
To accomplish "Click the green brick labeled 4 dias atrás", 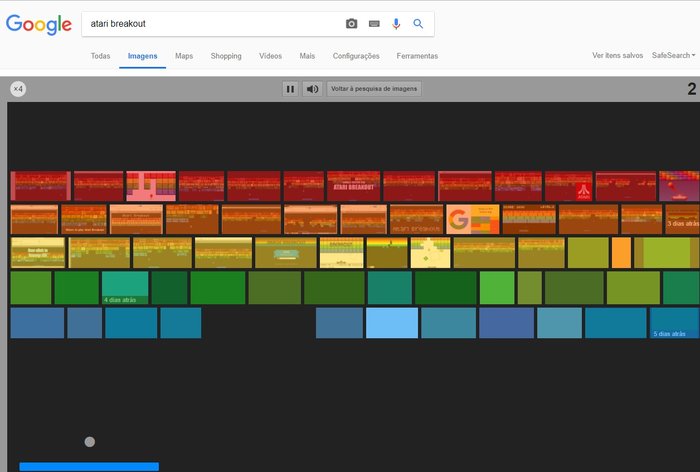I will pos(125,288).
